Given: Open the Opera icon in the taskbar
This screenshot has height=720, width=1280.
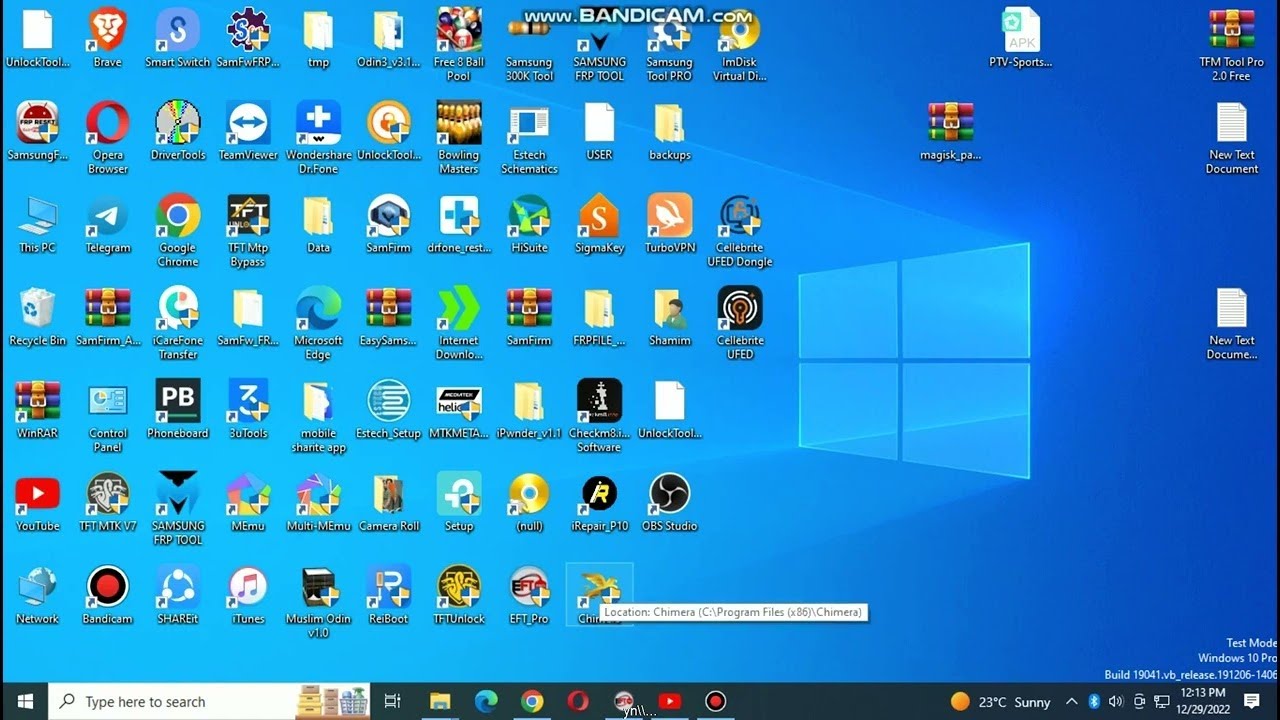Looking at the screenshot, I should [578, 701].
